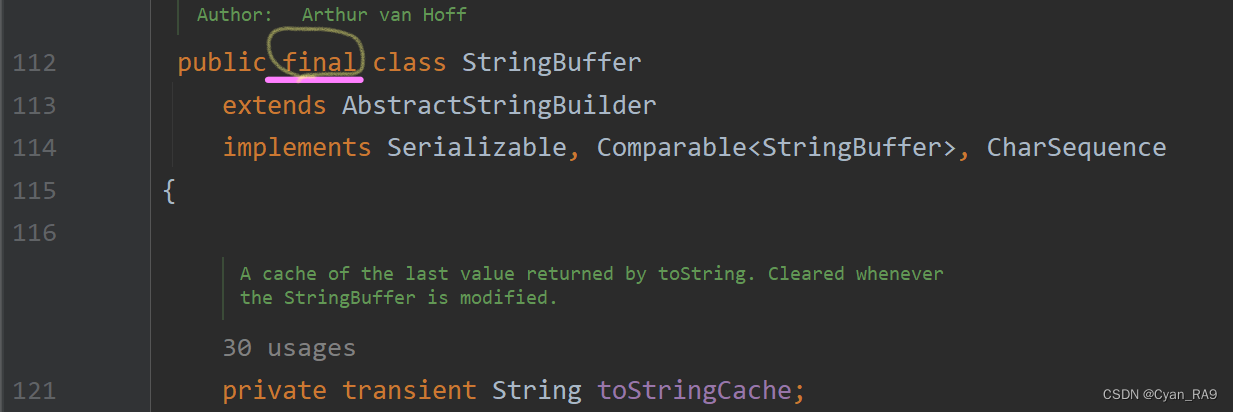
Task: Show the 30 usages inlay hint
Action: coord(289,348)
